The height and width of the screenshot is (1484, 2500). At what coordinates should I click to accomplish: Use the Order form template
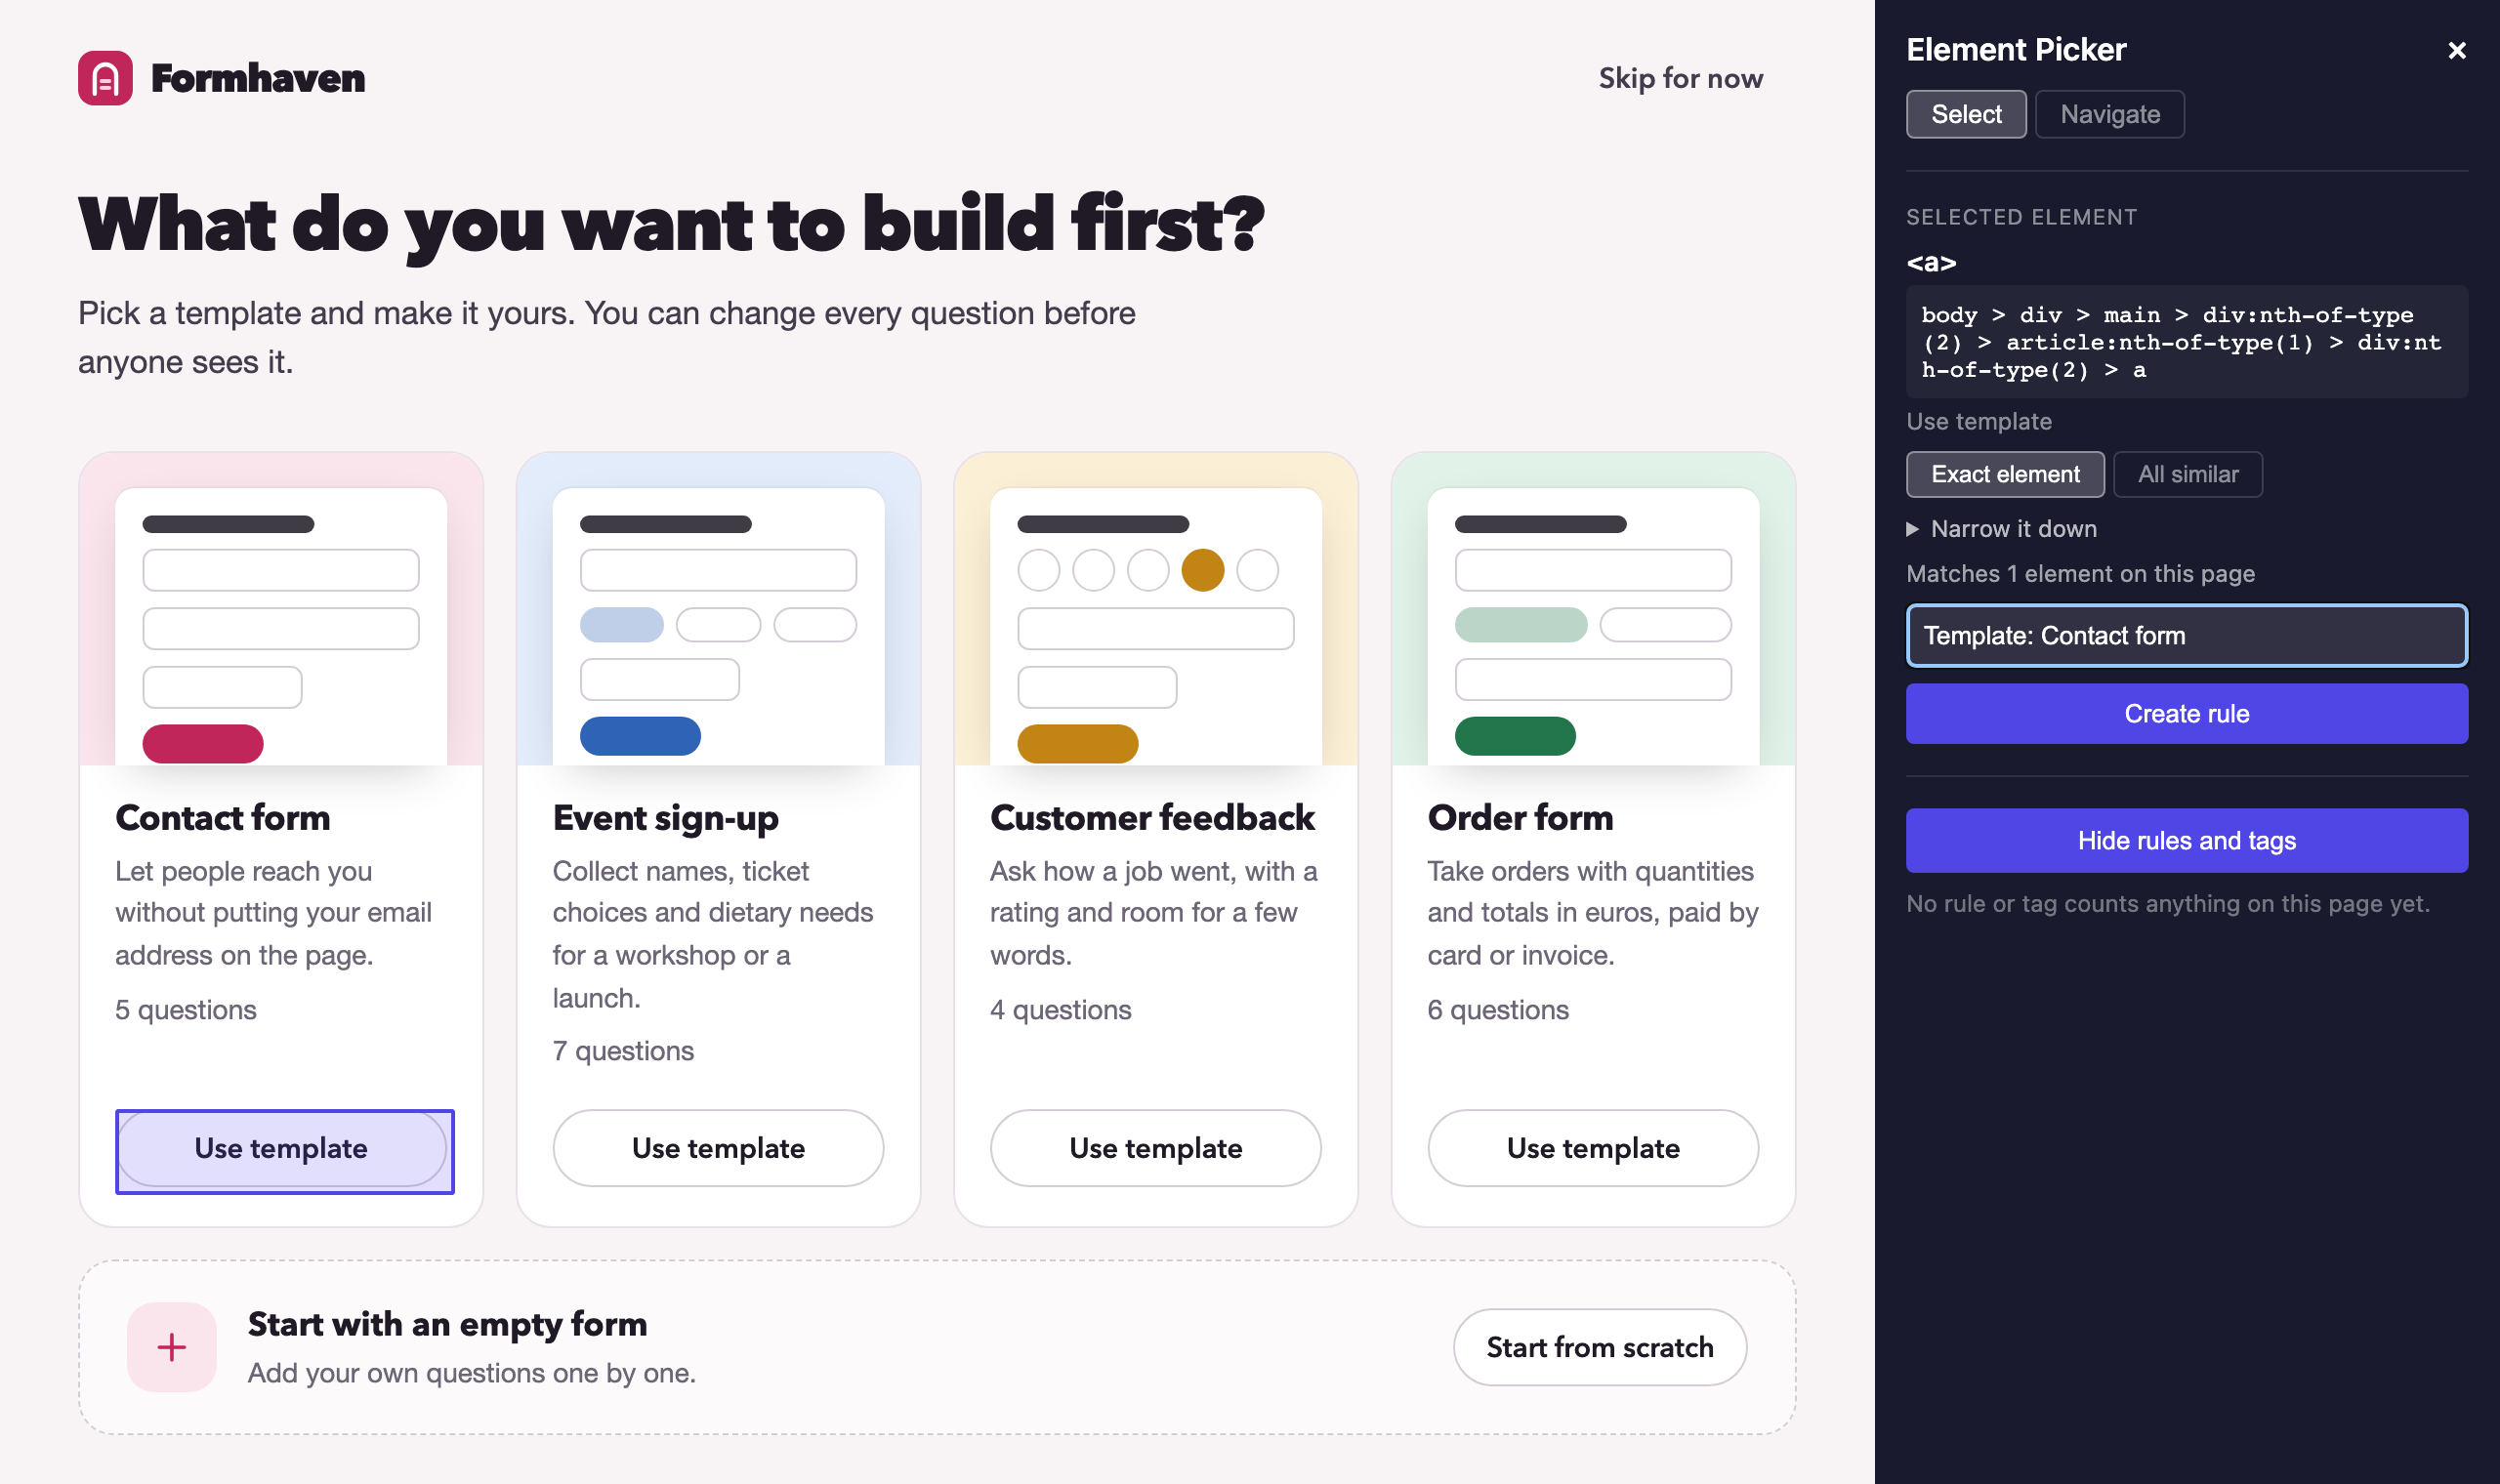coord(1593,1148)
